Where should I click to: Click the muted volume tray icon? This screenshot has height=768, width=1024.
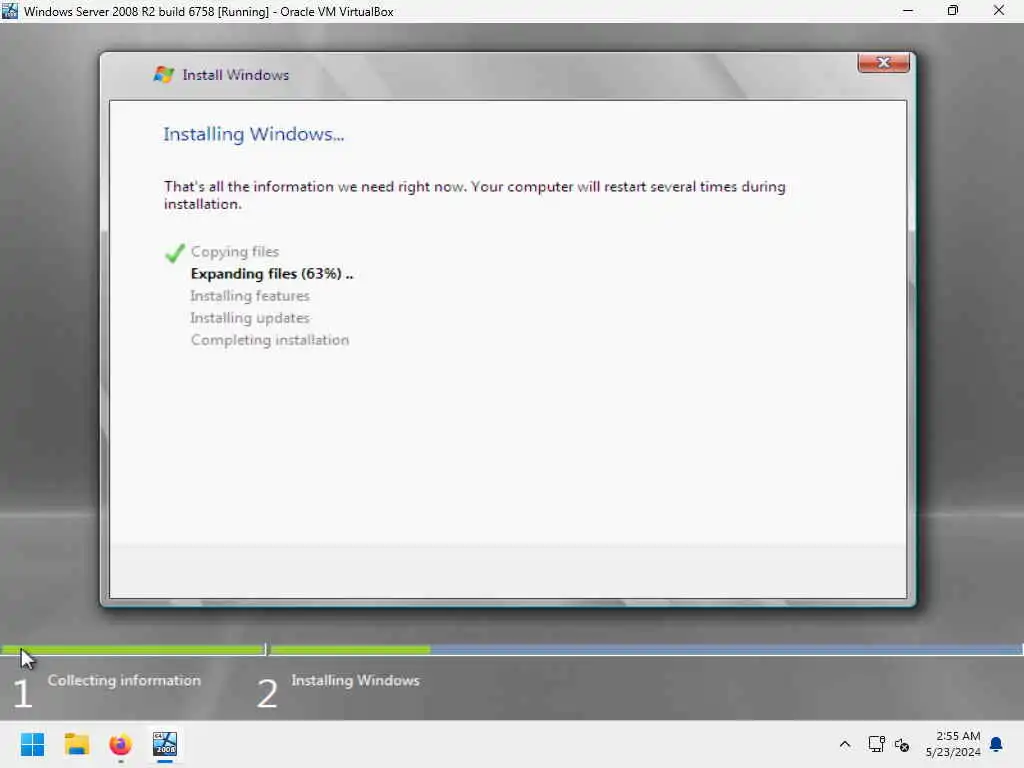(x=902, y=744)
